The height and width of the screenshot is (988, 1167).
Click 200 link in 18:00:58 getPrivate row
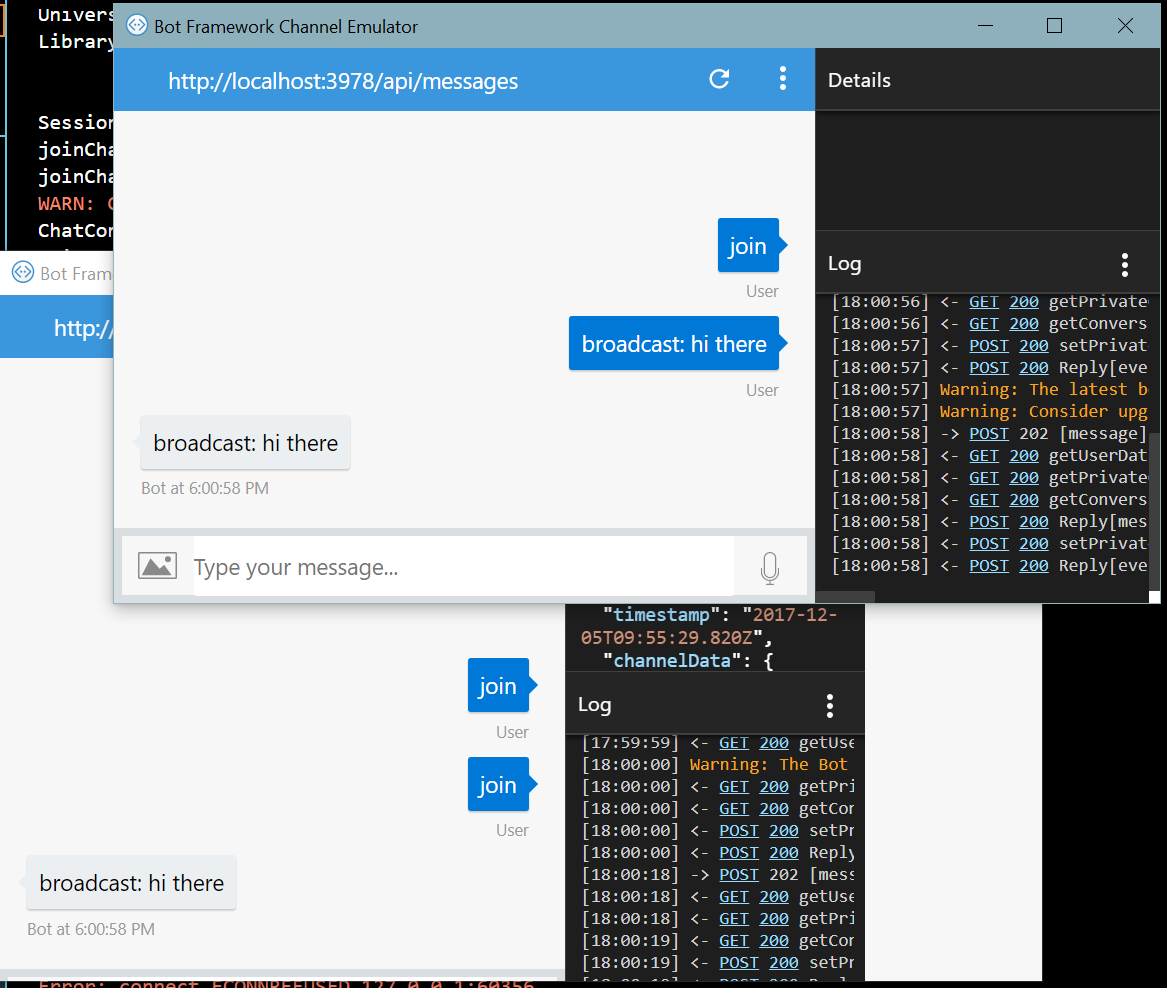[x=1023, y=477]
